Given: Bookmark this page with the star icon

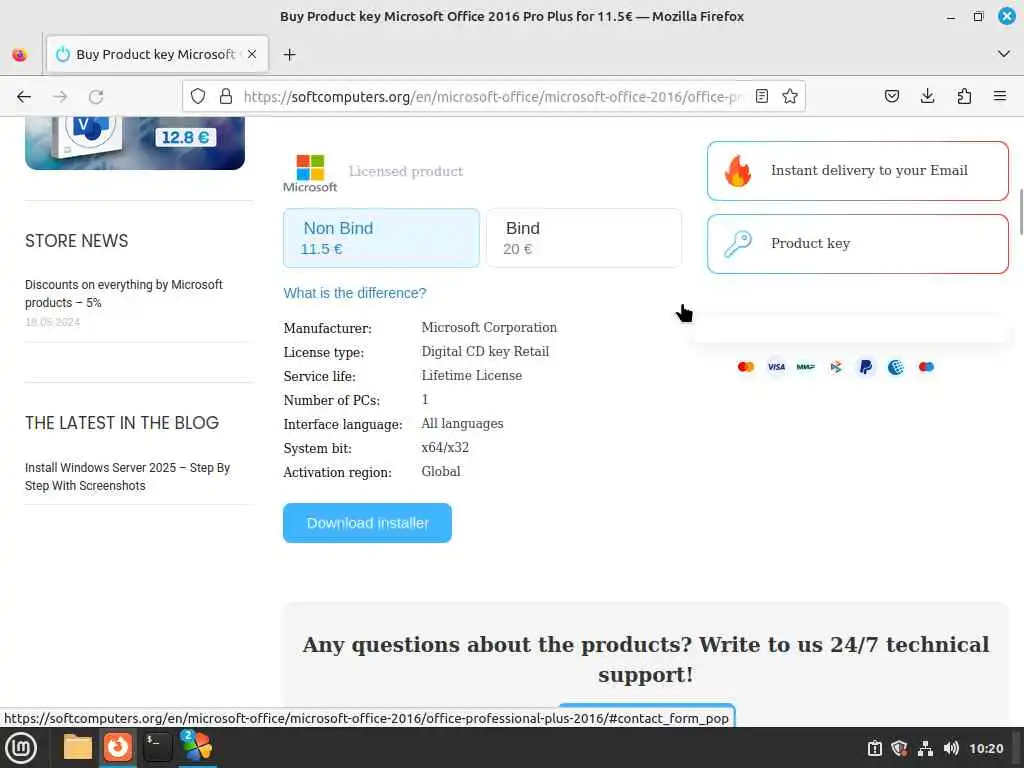Looking at the screenshot, I should tap(790, 97).
